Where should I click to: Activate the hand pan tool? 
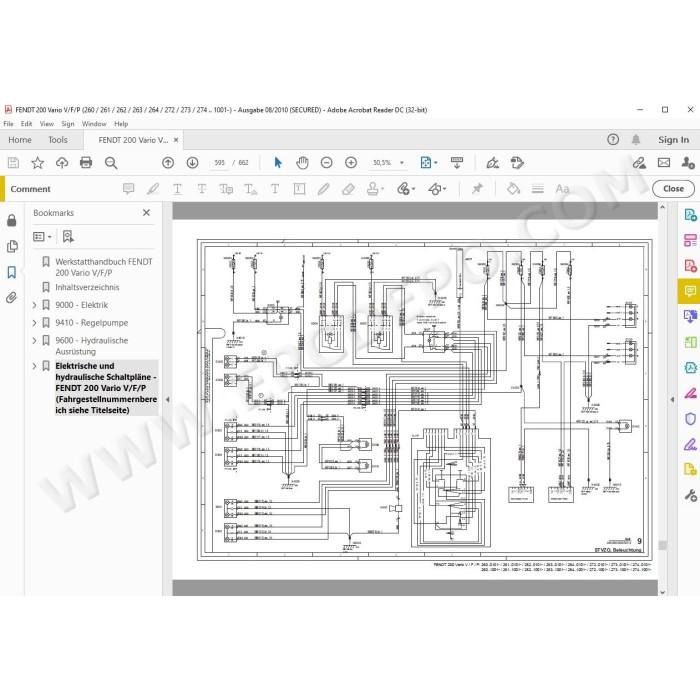click(x=302, y=163)
